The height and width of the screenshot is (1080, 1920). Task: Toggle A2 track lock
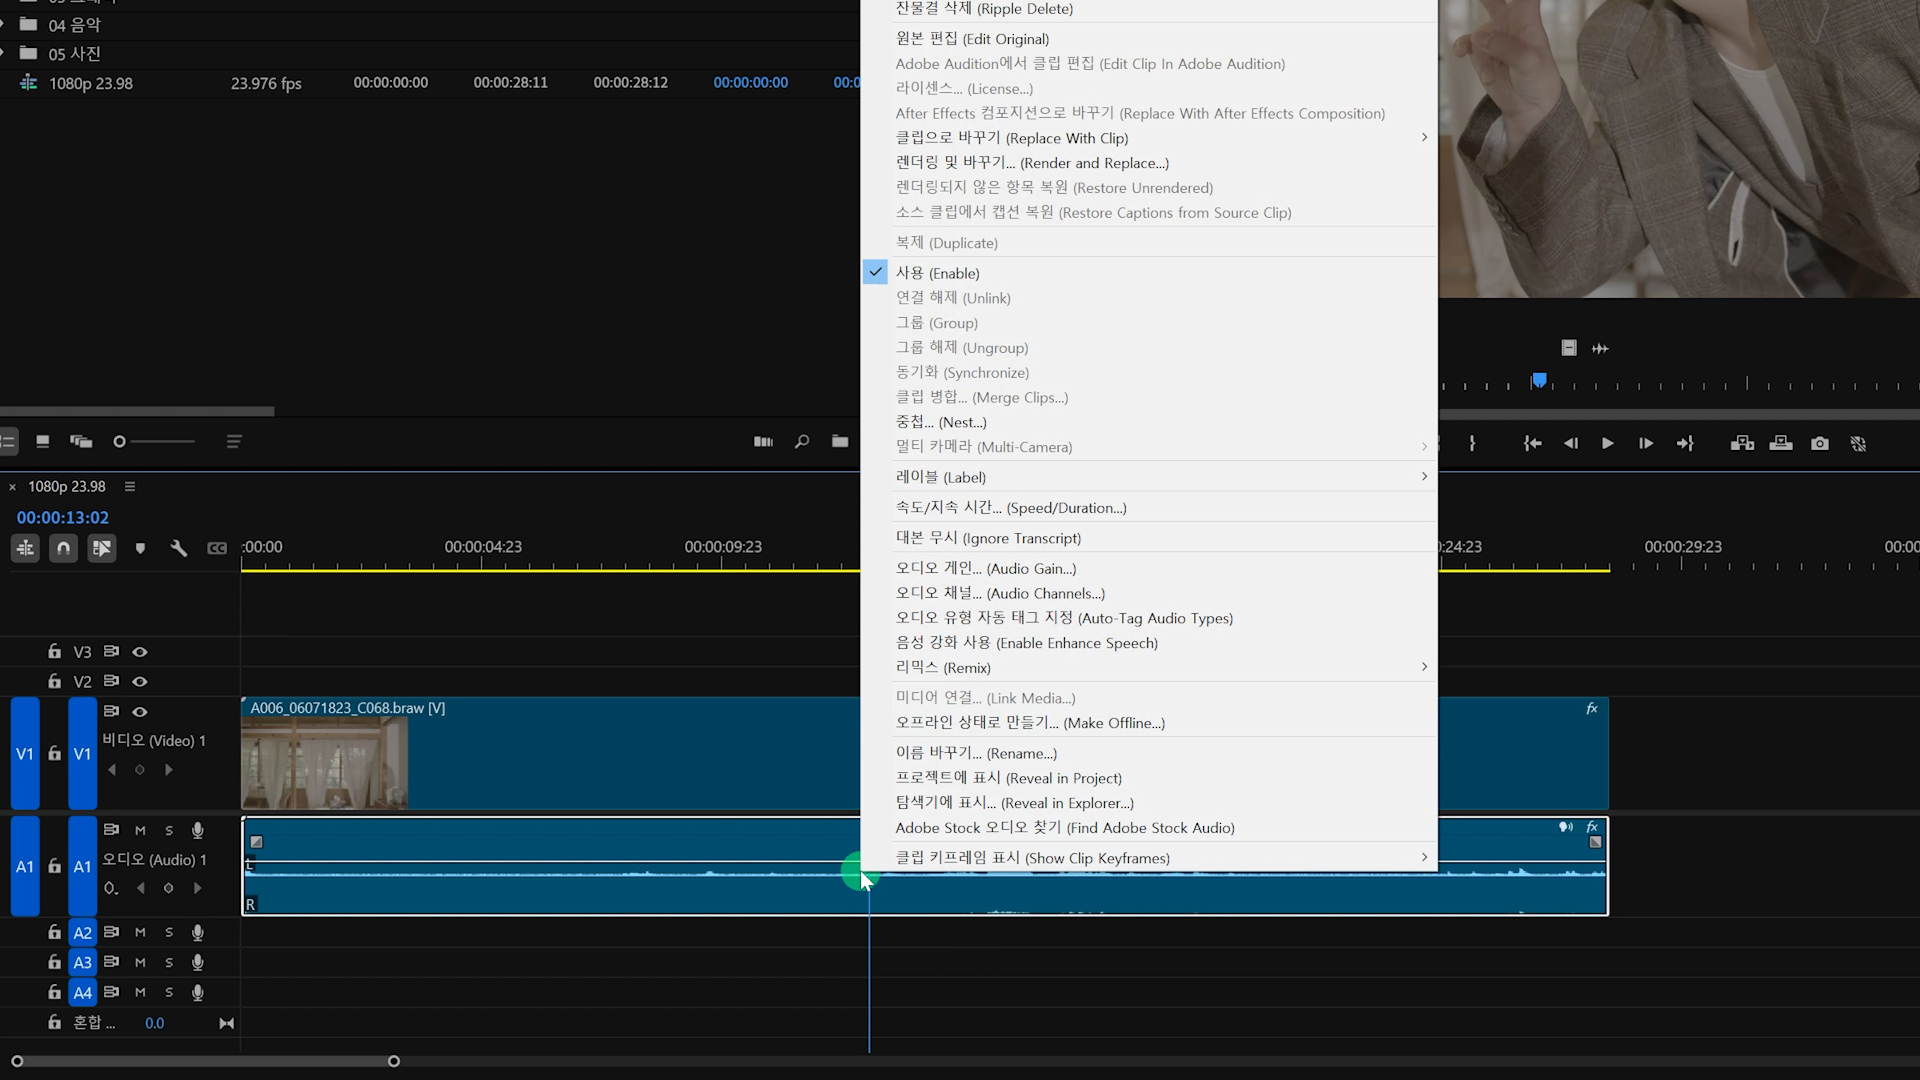(54, 932)
